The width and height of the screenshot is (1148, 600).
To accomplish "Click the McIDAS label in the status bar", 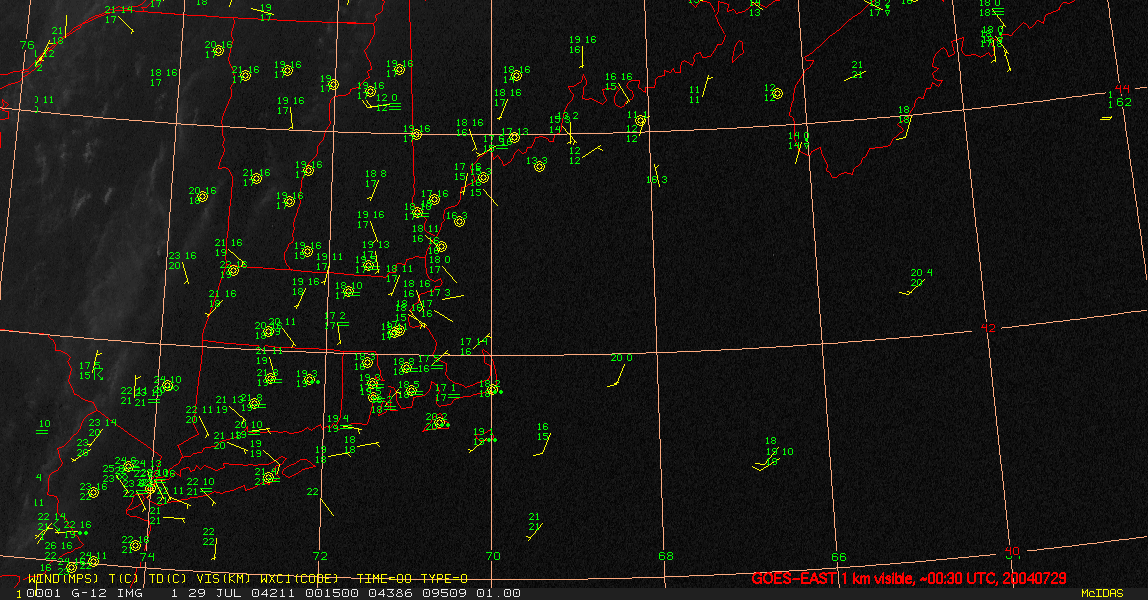I will point(1102,593).
